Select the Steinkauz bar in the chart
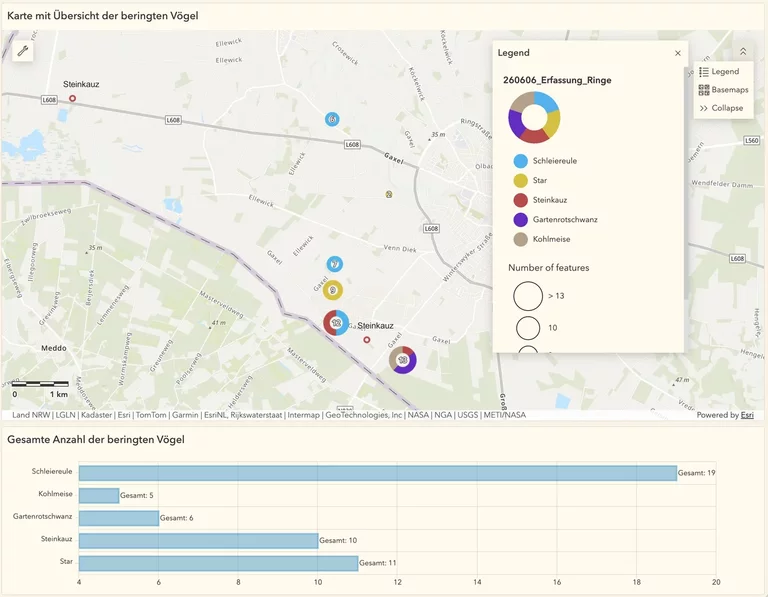768x597 pixels. tap(198, 541)
